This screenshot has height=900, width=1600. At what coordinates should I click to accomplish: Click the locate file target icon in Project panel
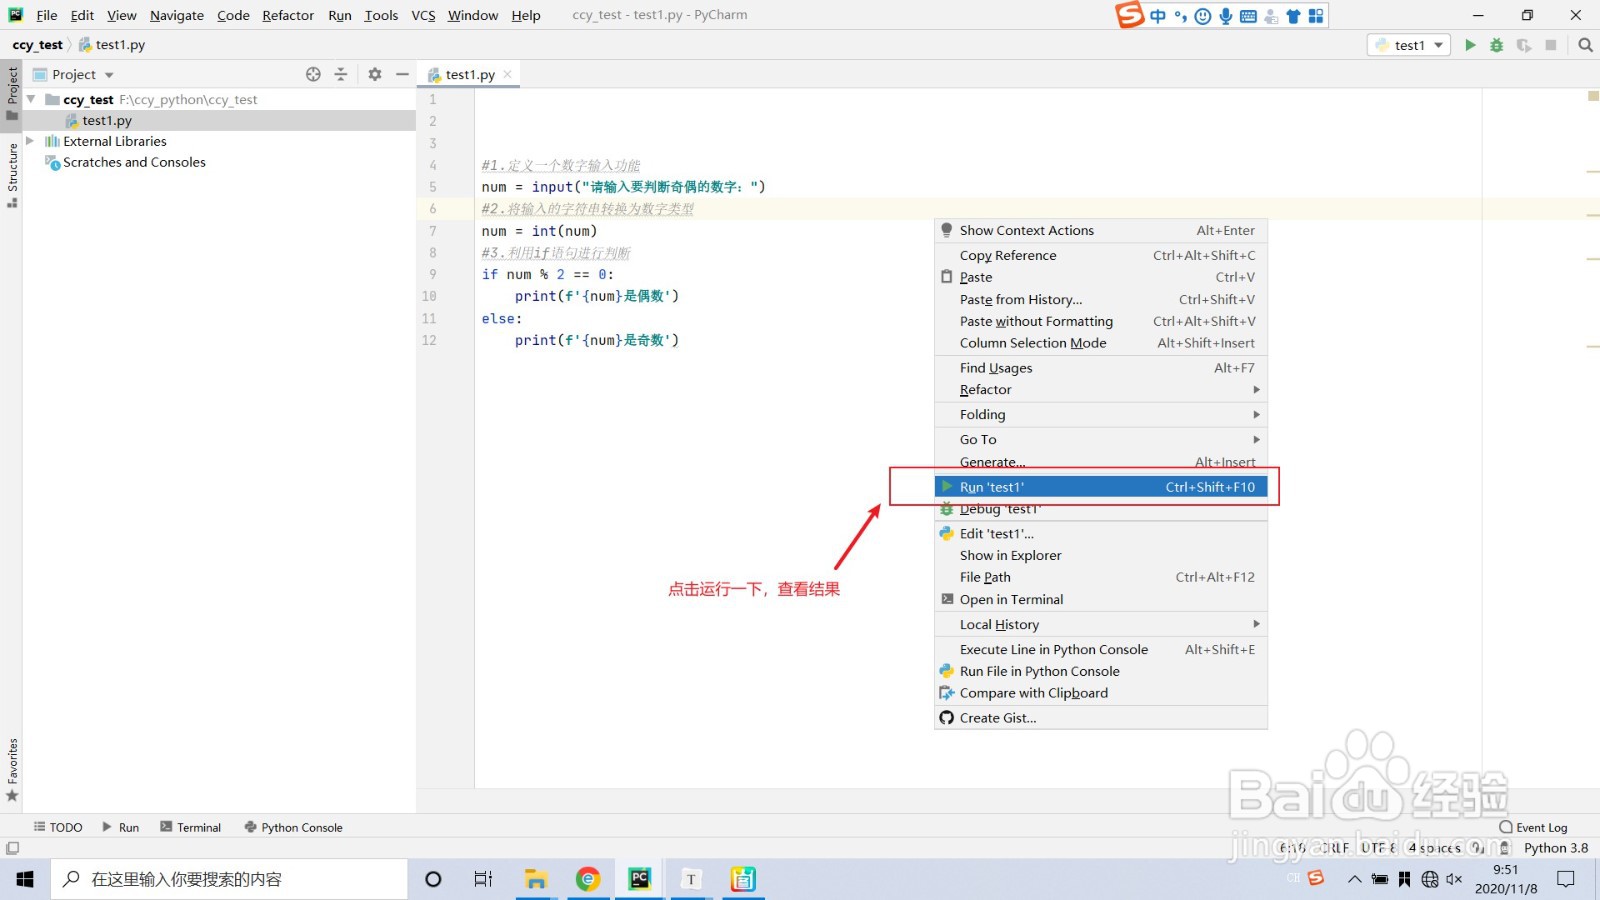point(313,74)
